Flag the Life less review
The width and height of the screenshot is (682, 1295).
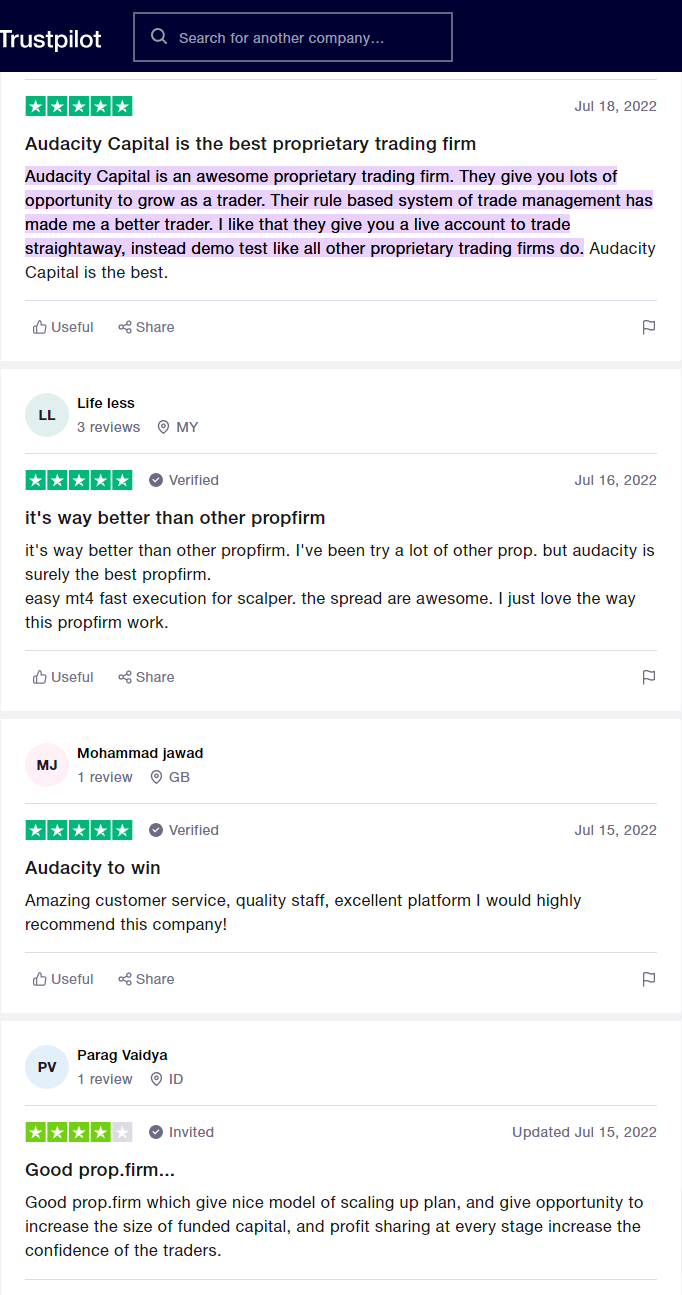point(649,677)
